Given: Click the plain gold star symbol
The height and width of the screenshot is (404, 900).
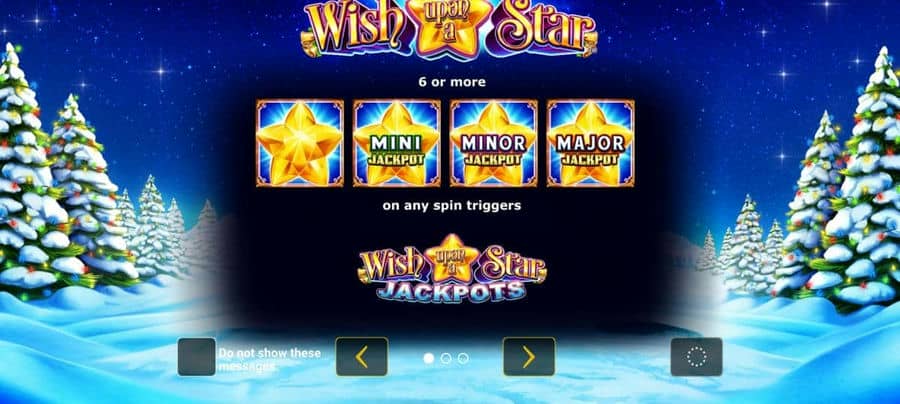Looking at the screenshot, I should click(300, 143).
